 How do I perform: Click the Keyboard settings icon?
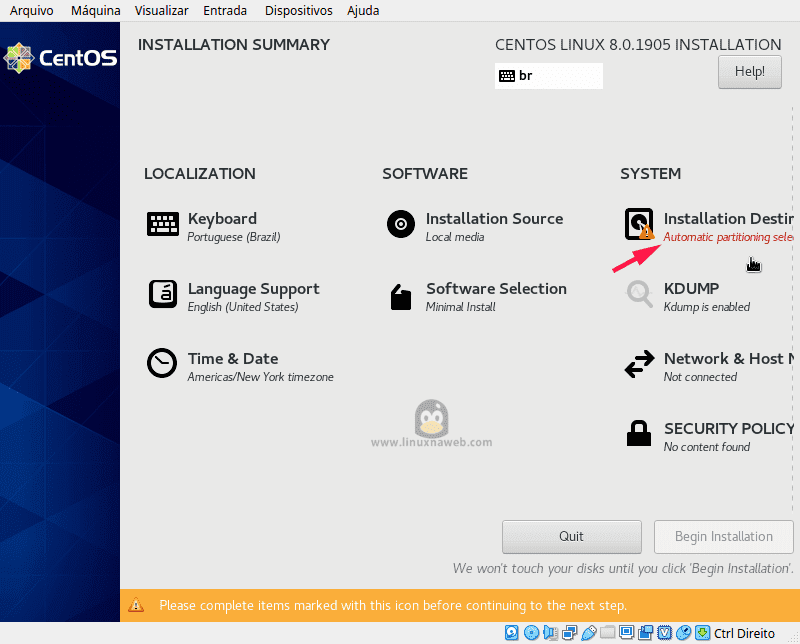pyautogui.click(x=163, y=224)
